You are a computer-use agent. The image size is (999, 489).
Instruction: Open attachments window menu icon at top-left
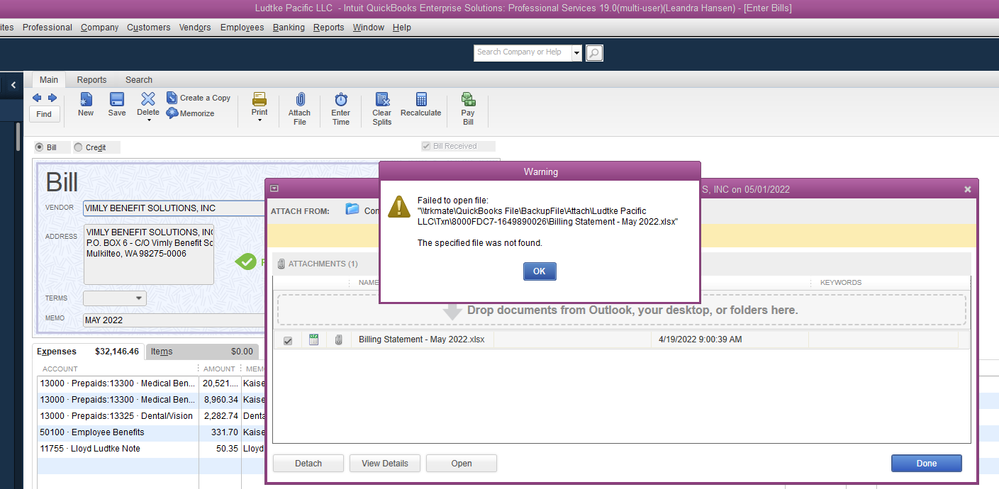[274, 188]
